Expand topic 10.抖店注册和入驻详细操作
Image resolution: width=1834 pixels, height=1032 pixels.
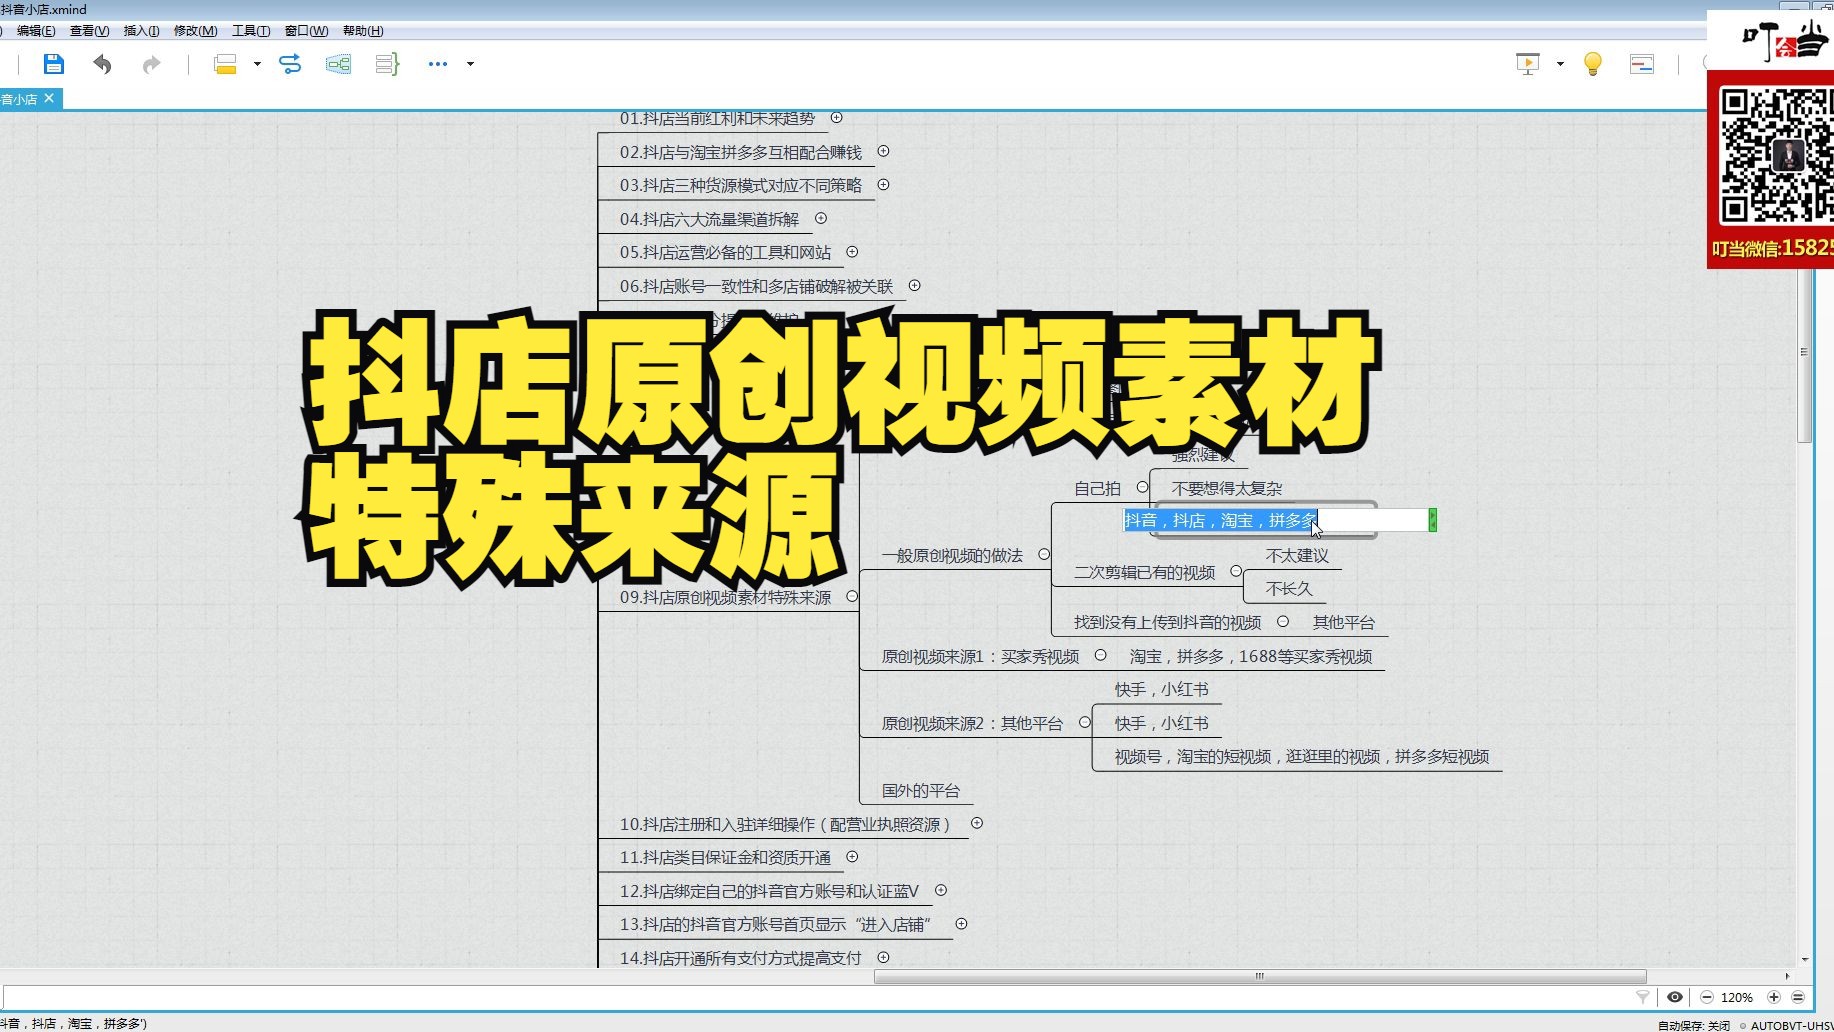click(x=977, y=823)
